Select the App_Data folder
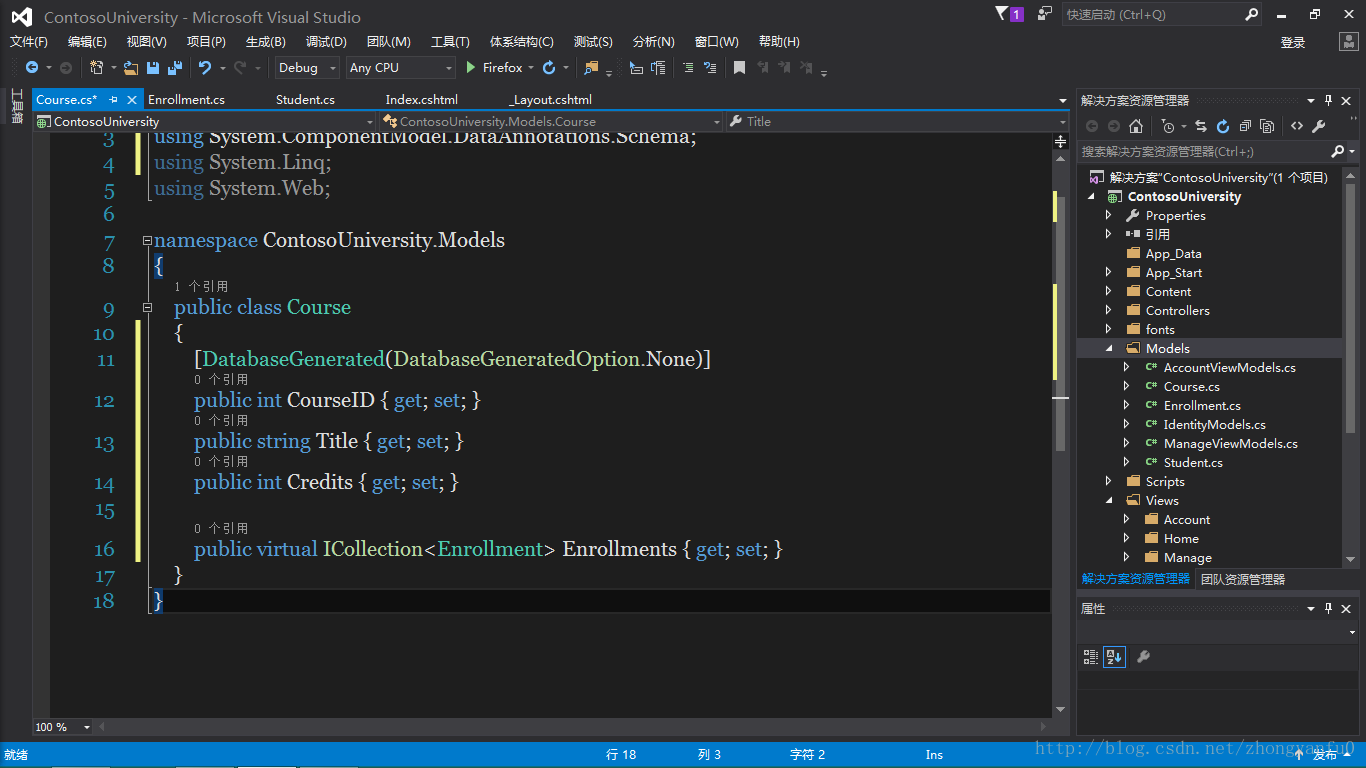 [x=1173, y=253]
